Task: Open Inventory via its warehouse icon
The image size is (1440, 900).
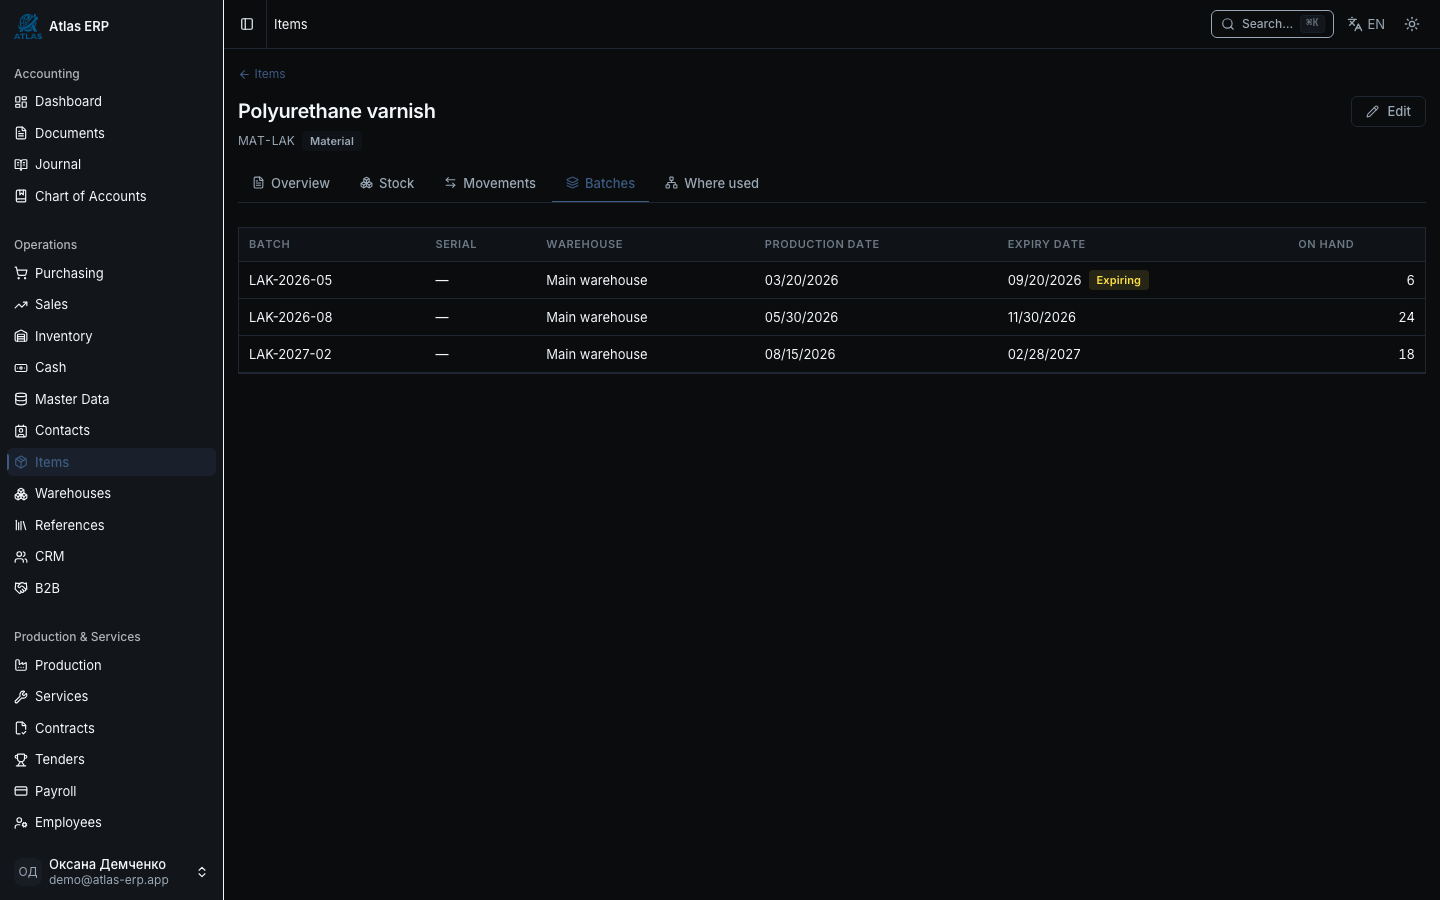Action: click(x=21, y=336)
